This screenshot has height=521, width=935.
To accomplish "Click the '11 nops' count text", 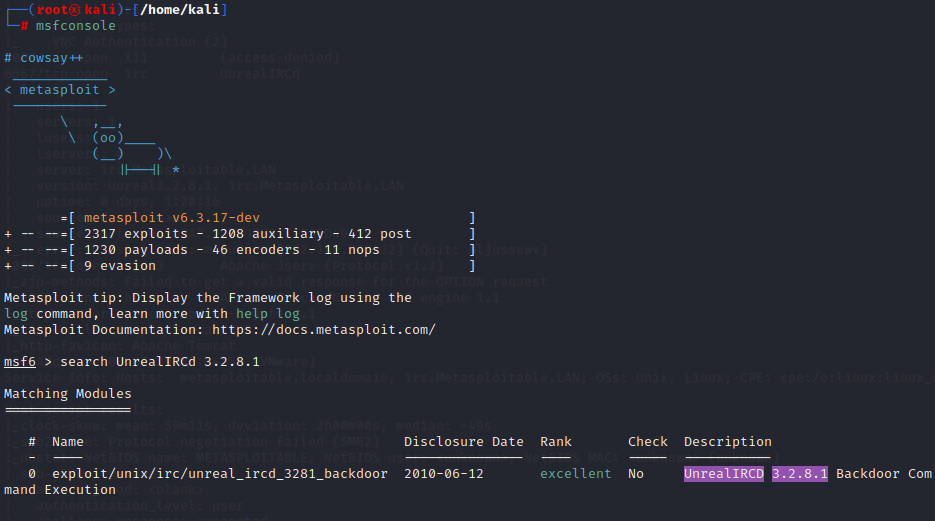I will tap(352, 250).
